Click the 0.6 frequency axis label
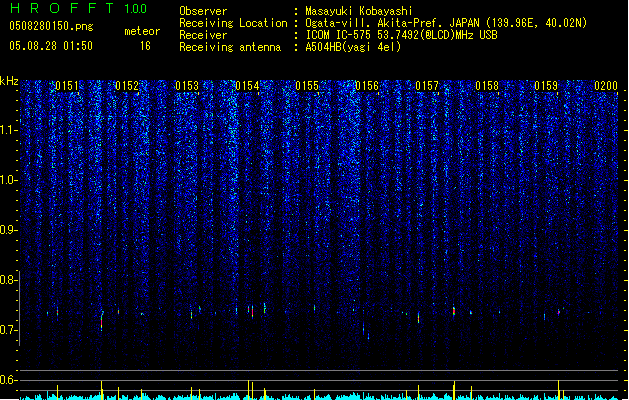Screen dimensions: 629x400 coord(8,380)
